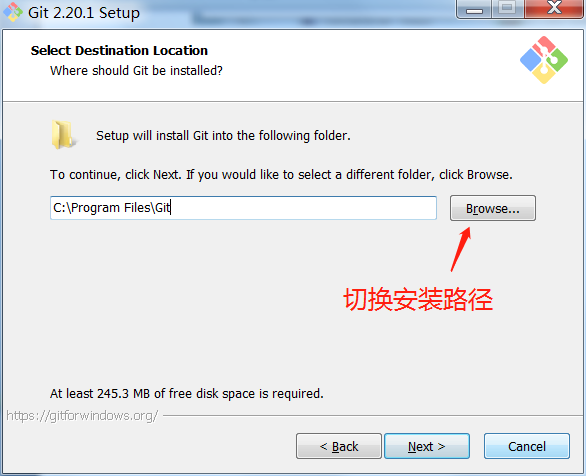Click the 'To continue, click Next' instruction
Viewport: 586px width, 476px height.
point(281,174)
